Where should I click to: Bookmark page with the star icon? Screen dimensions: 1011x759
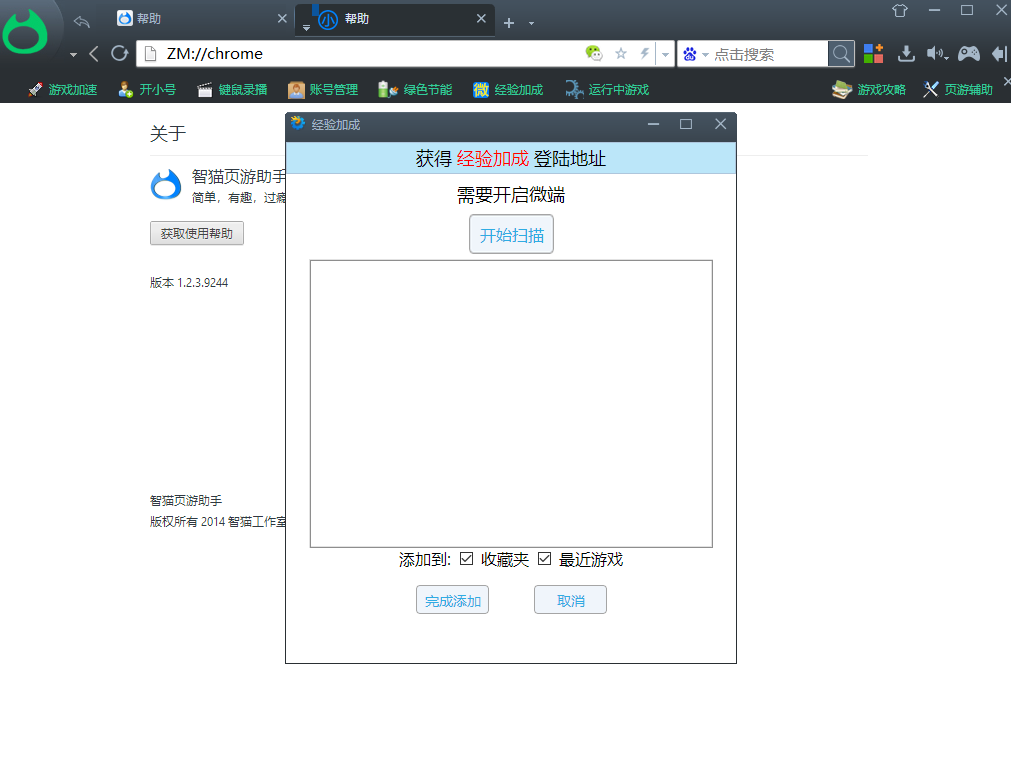pos(621,54)
